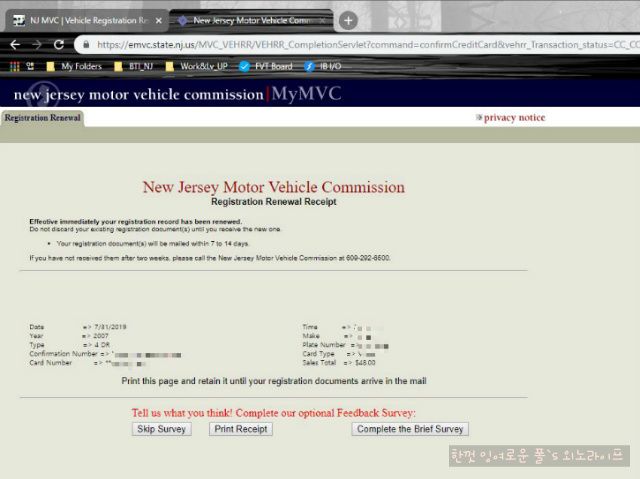
Task: Click the MyMVC header logo text
Action: click(x=306, y=94)
